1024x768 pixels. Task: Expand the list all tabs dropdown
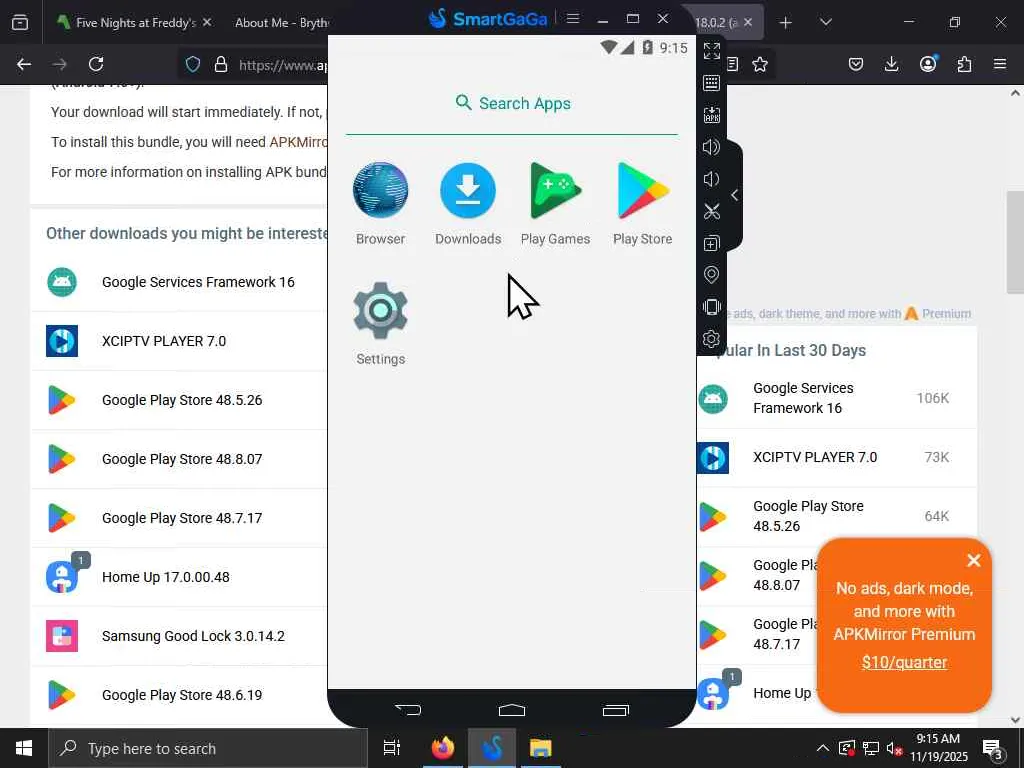pyautogui.click(x=825, y=22)
